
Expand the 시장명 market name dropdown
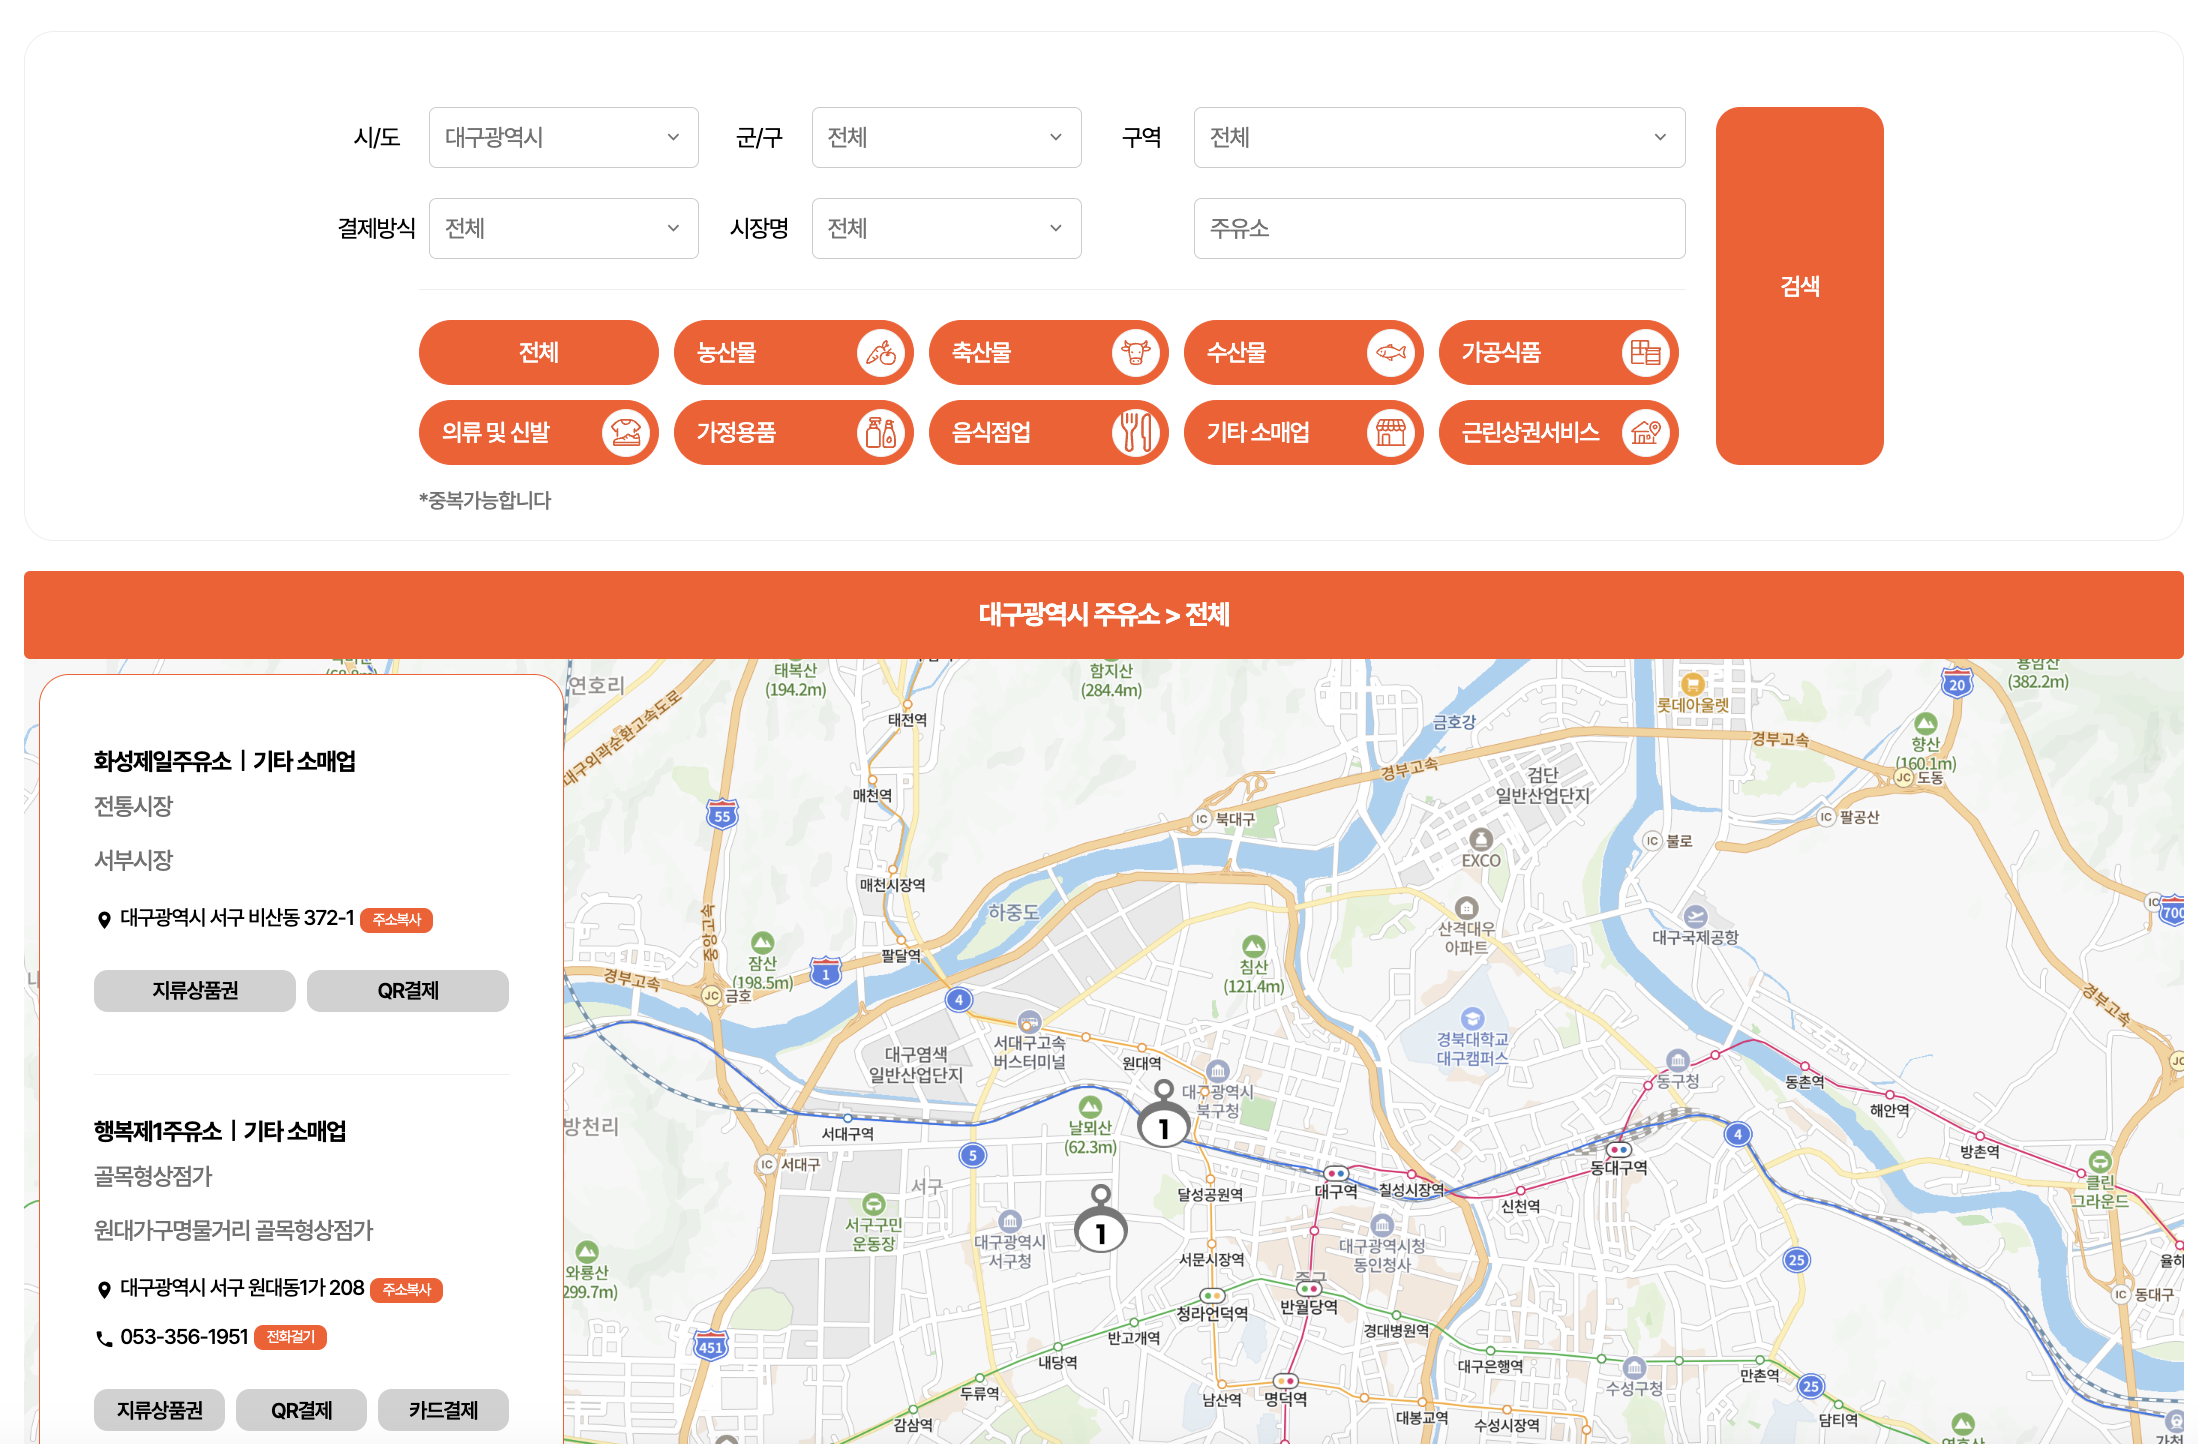coord(945,229)
